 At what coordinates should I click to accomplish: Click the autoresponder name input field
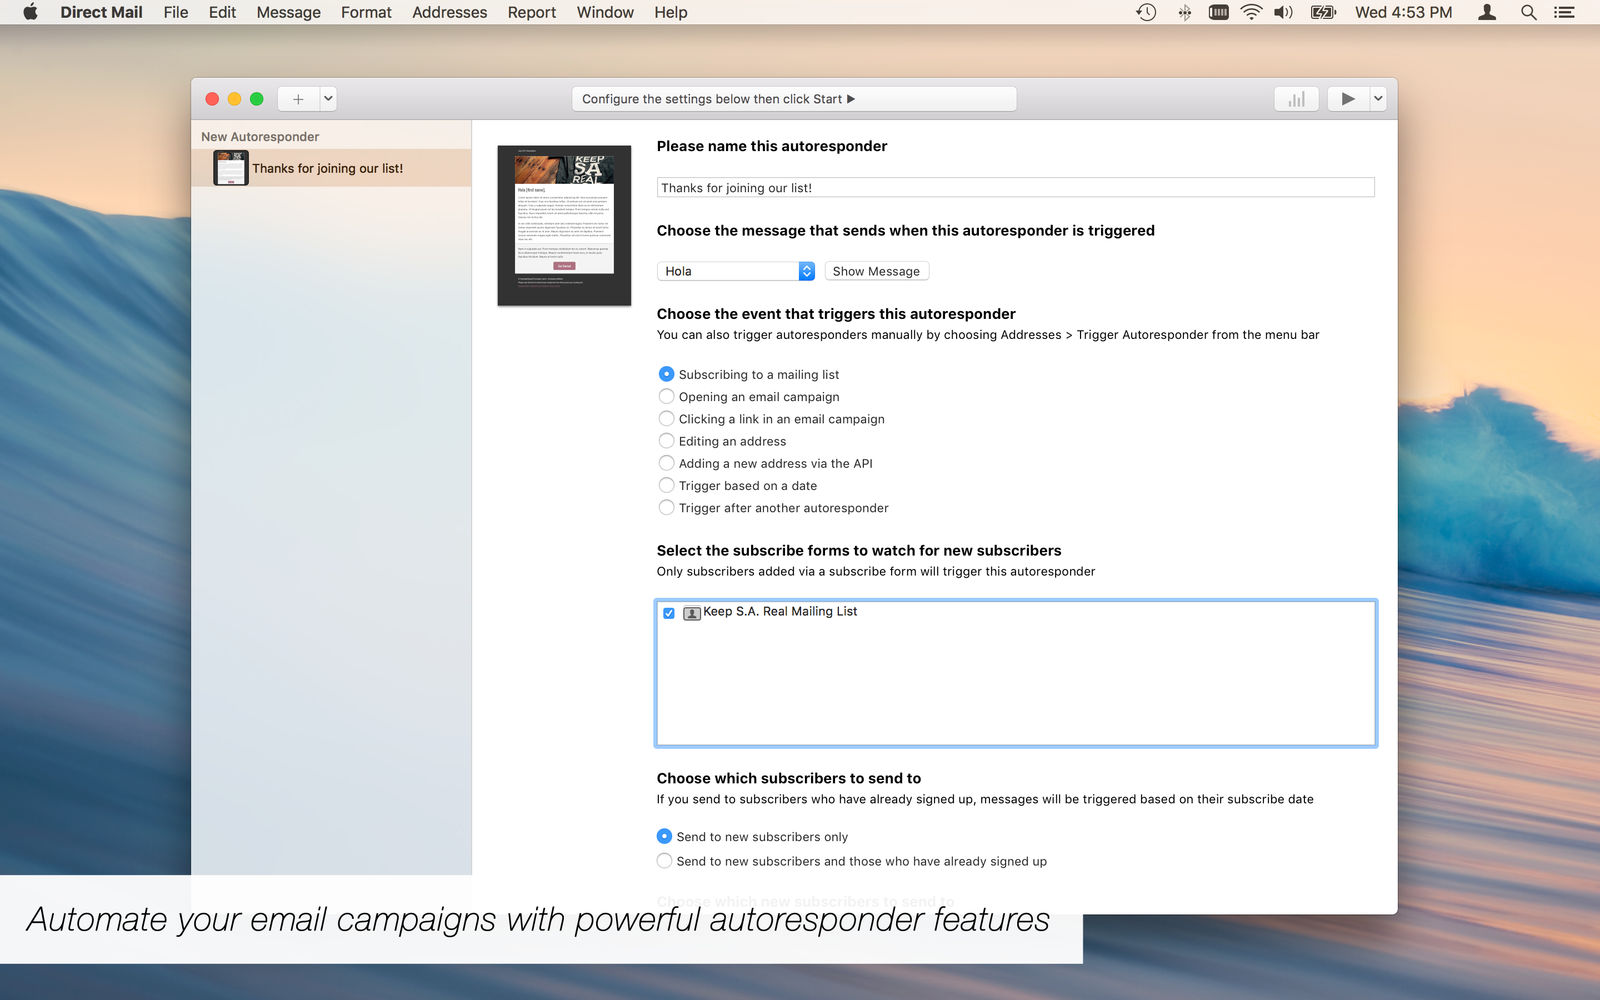tap(1015, 187)
